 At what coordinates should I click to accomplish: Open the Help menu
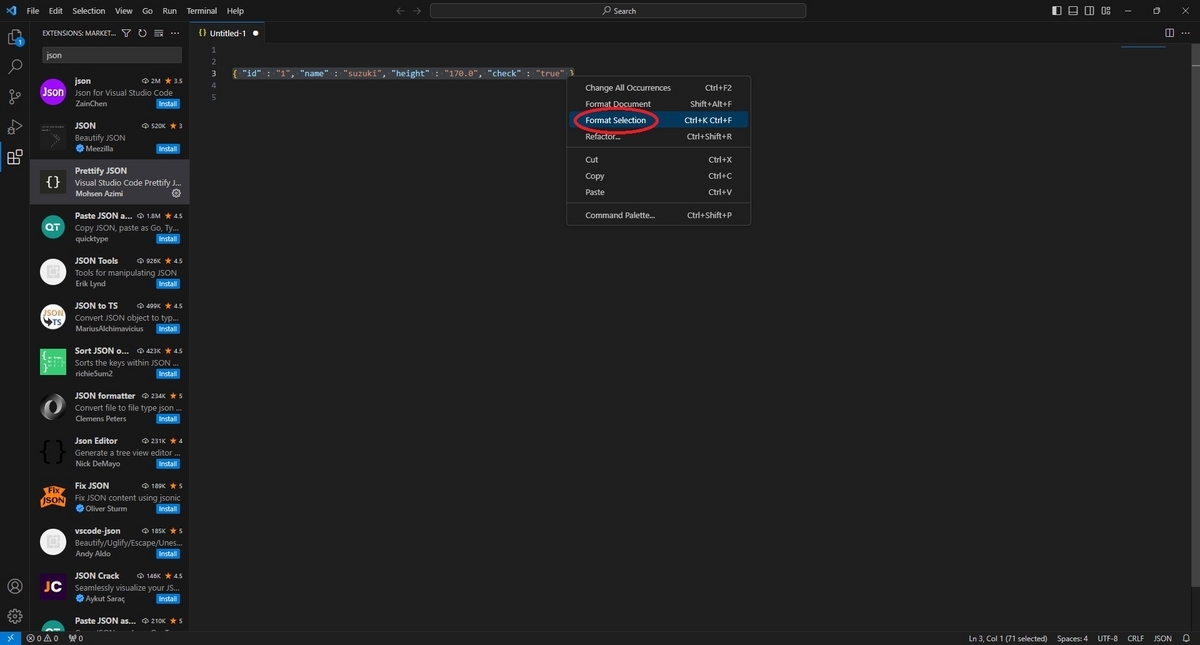click(235, 11)
